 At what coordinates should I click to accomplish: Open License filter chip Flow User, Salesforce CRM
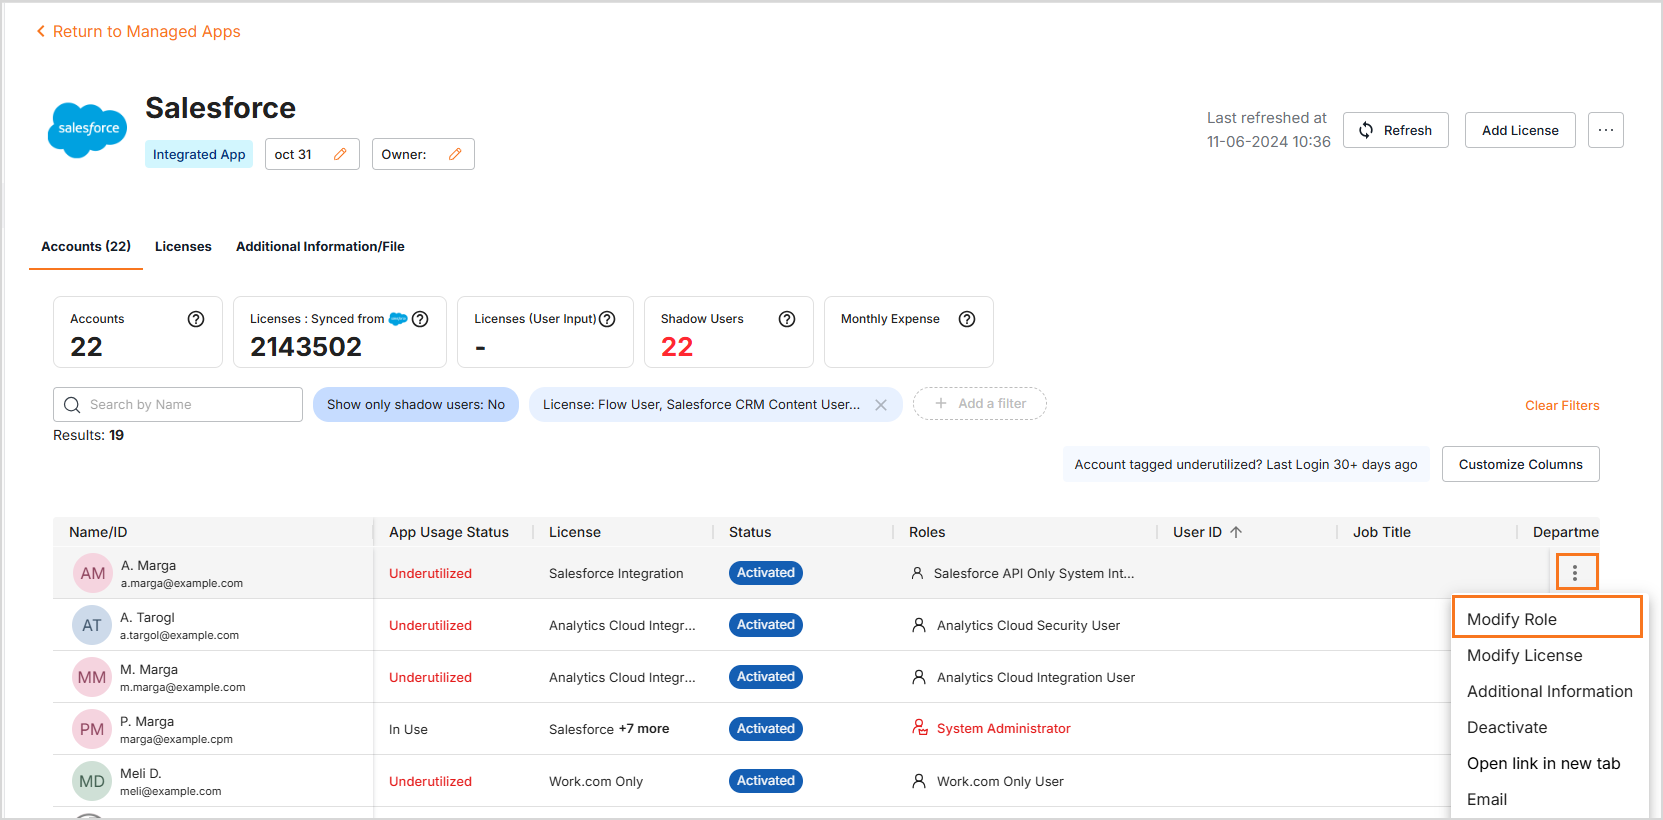pyautogui.click(x=701, y=404)
